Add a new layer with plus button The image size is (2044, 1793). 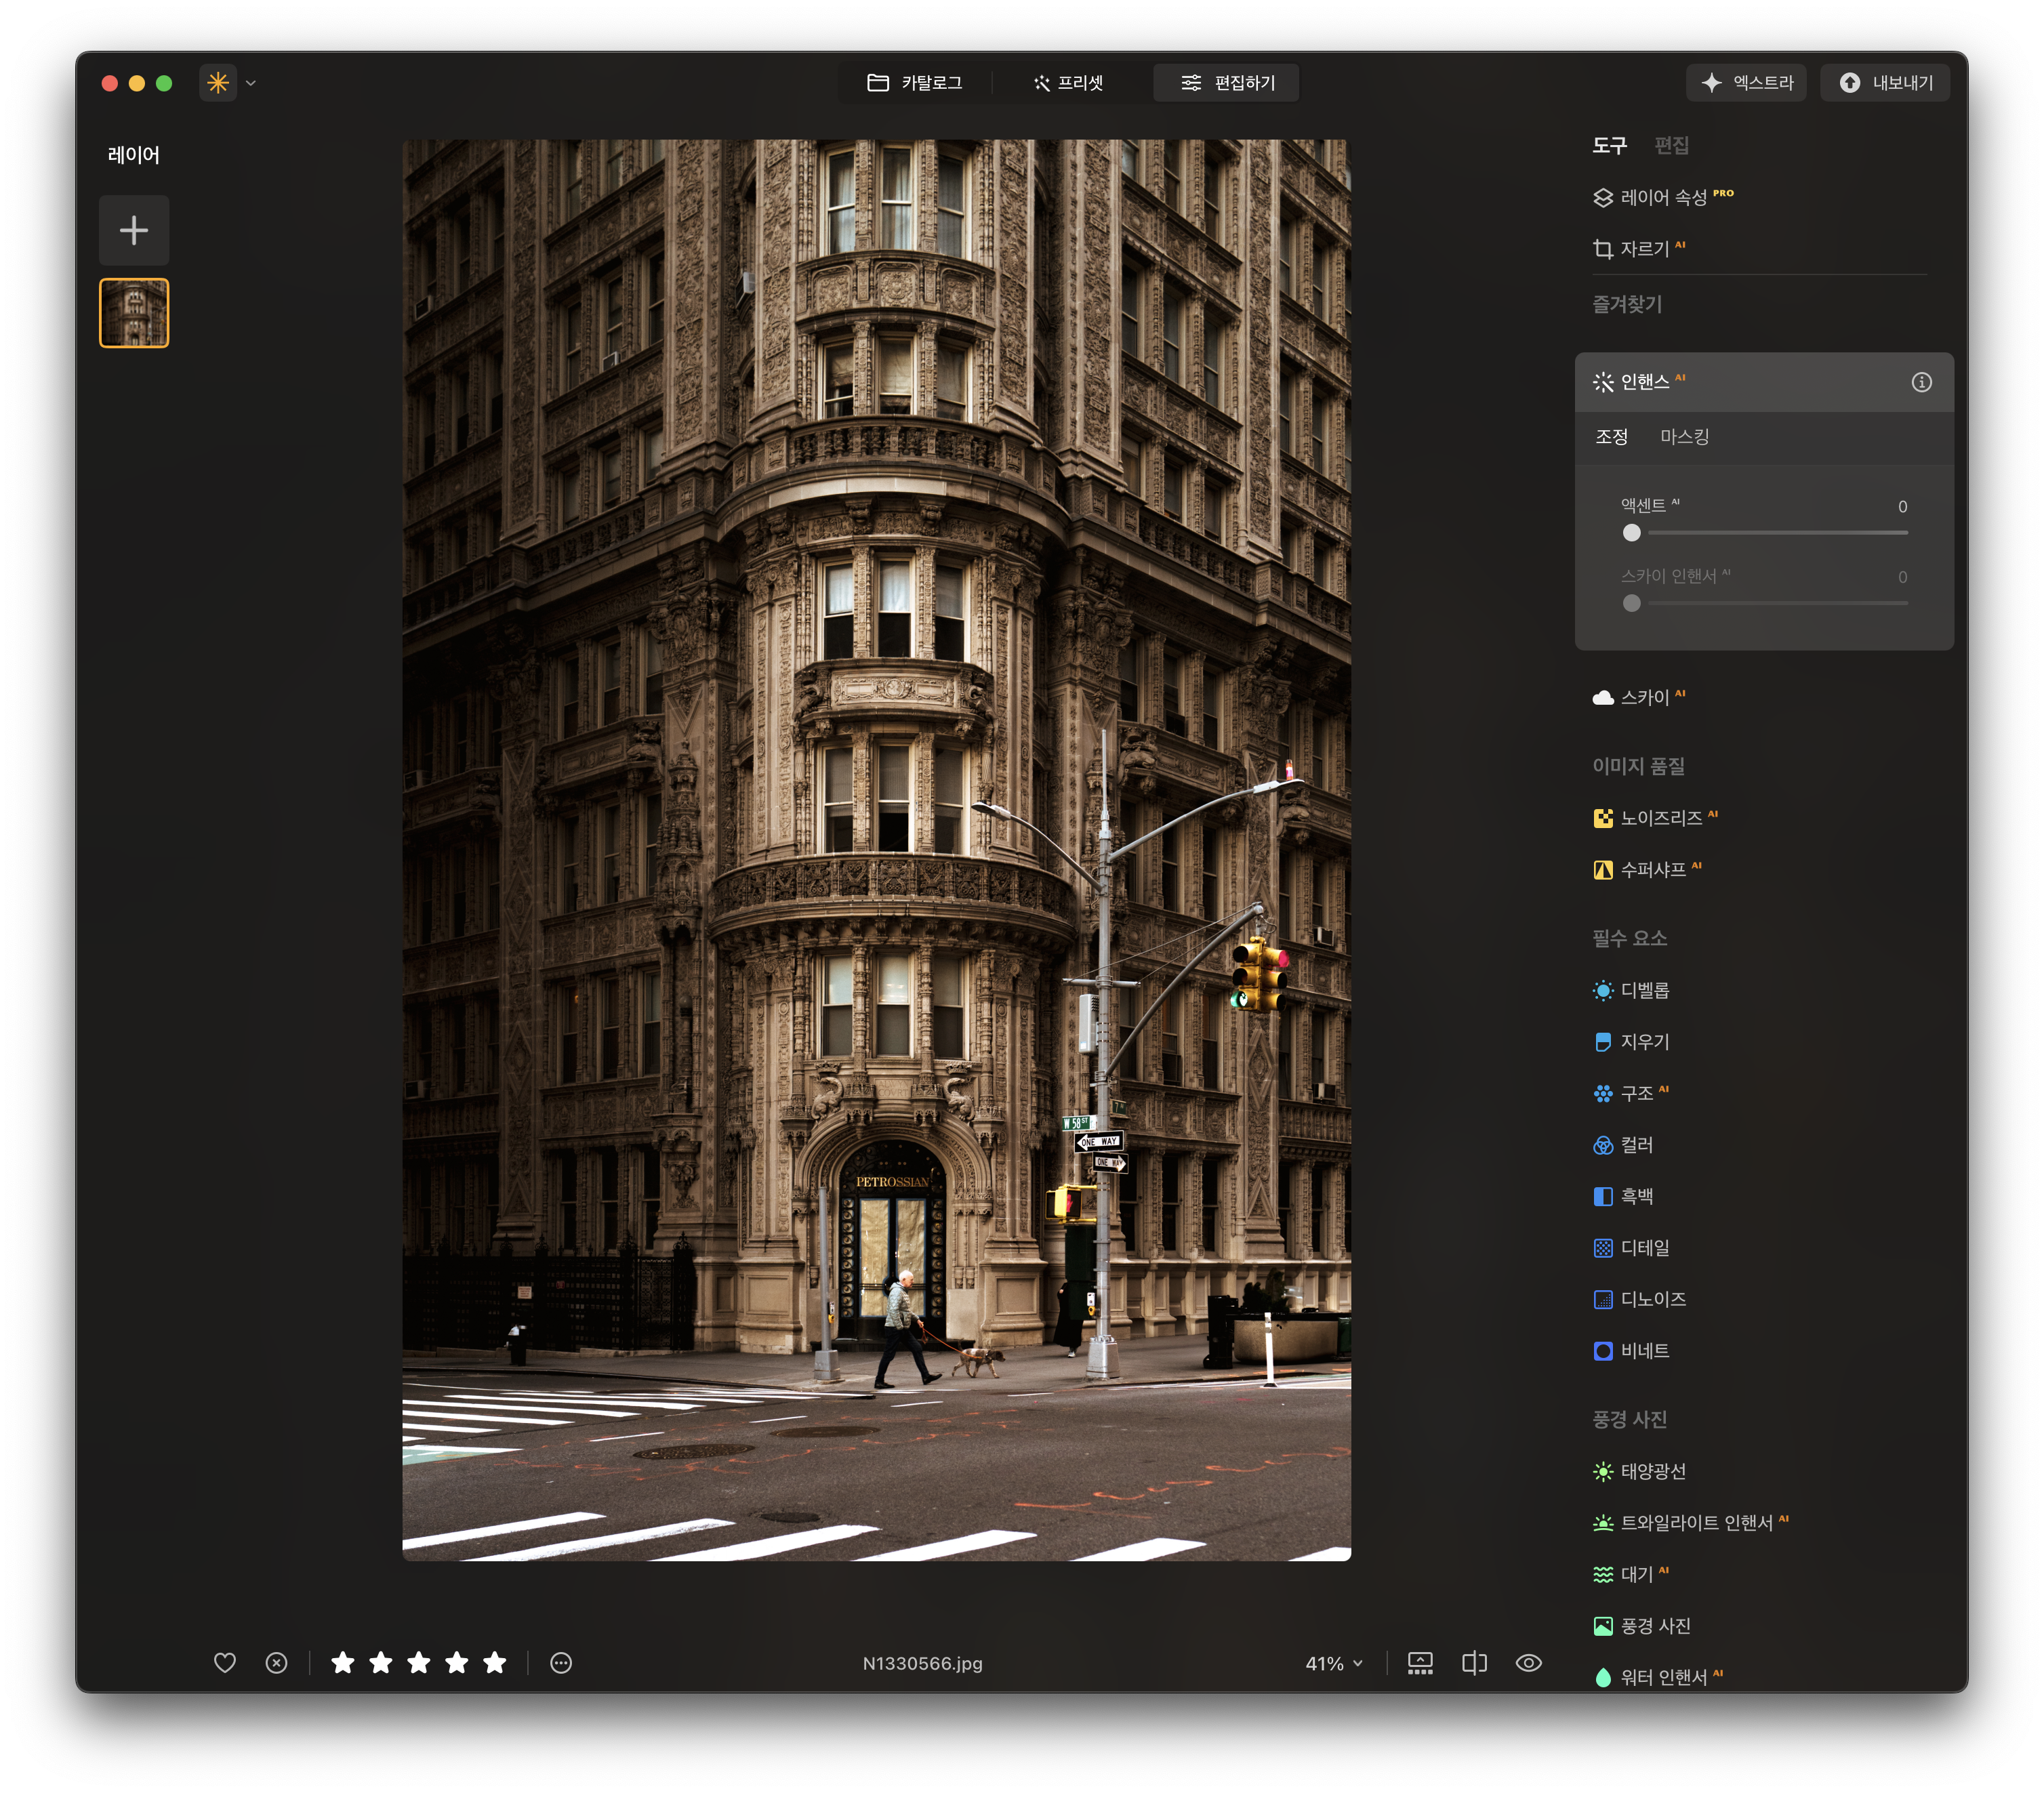click(x=134, y=230)
